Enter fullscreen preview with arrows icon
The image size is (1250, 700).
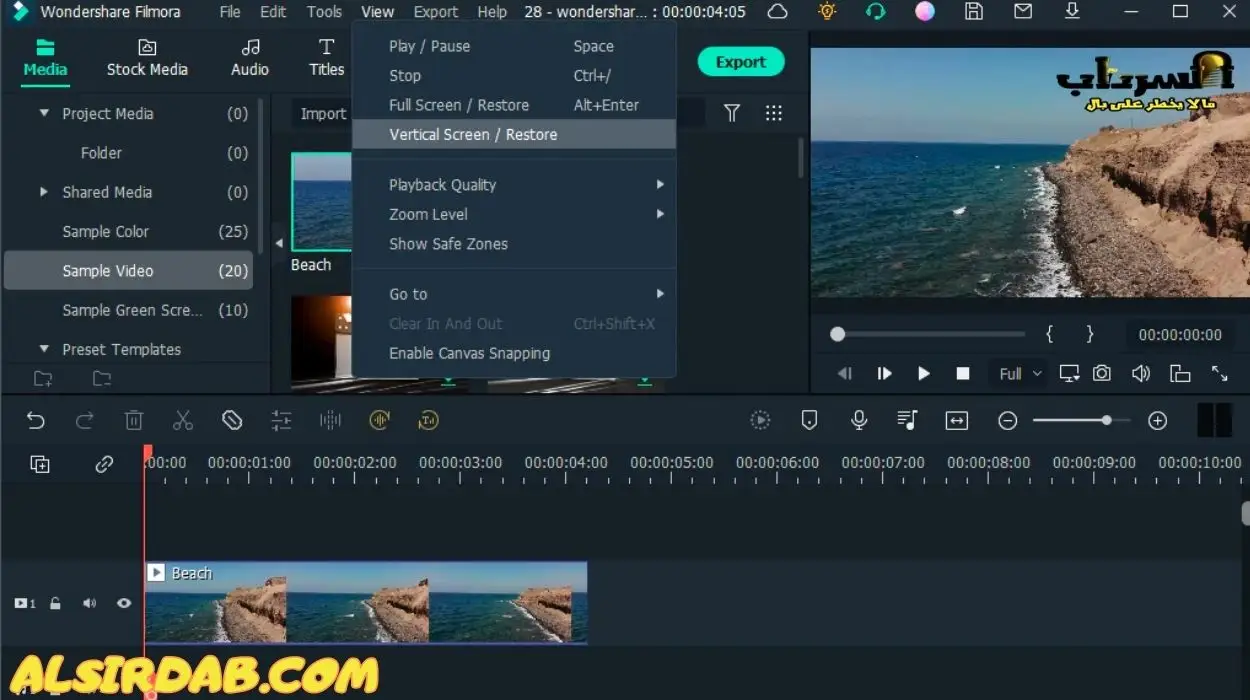1220,373
